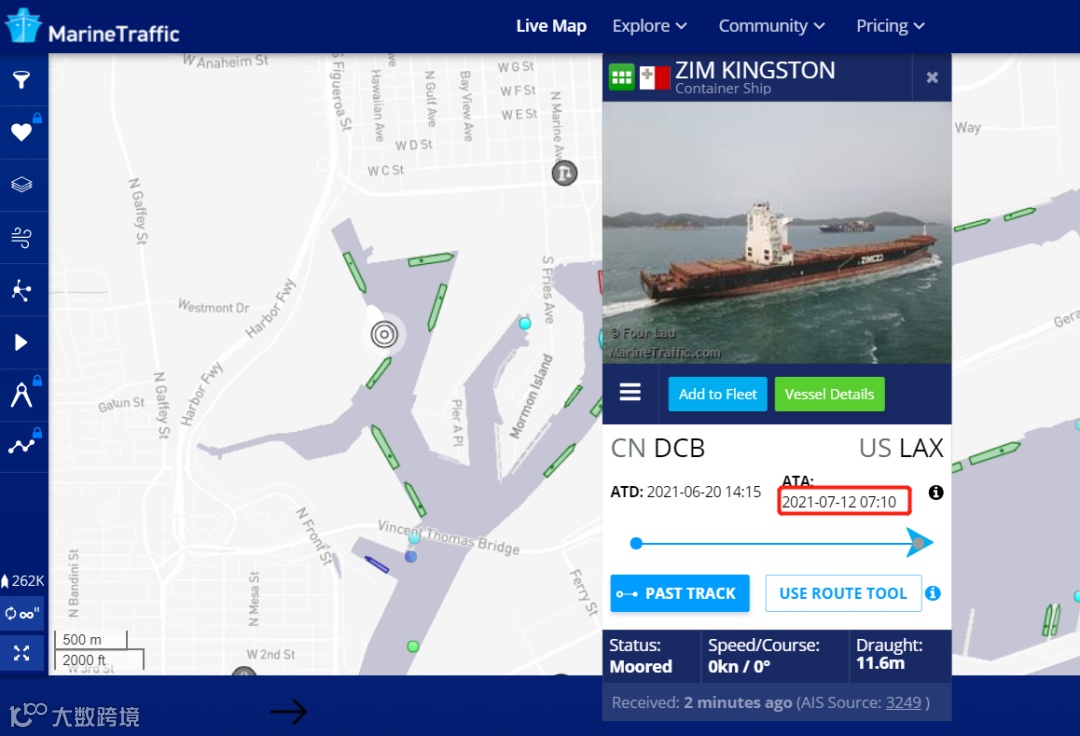
Task: Click the auto-refresh infinity icon
Action: 22,613
